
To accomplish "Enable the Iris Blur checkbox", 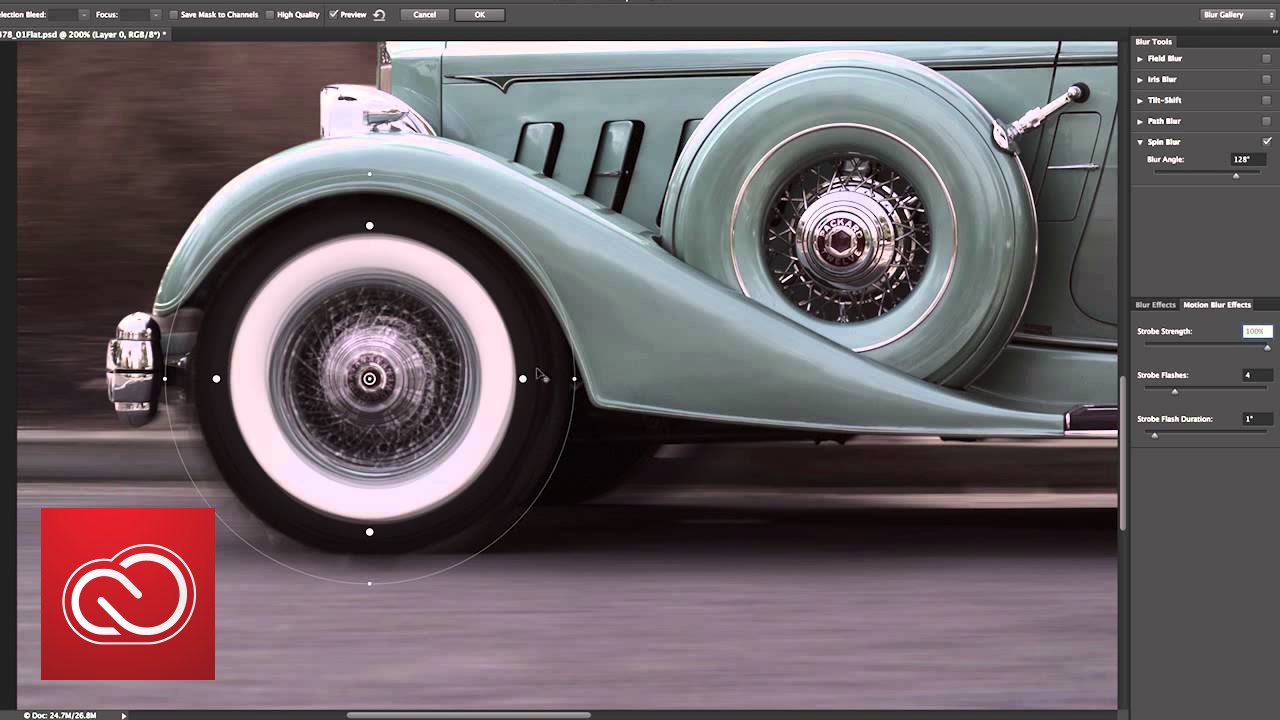I will click(1267, 79).
